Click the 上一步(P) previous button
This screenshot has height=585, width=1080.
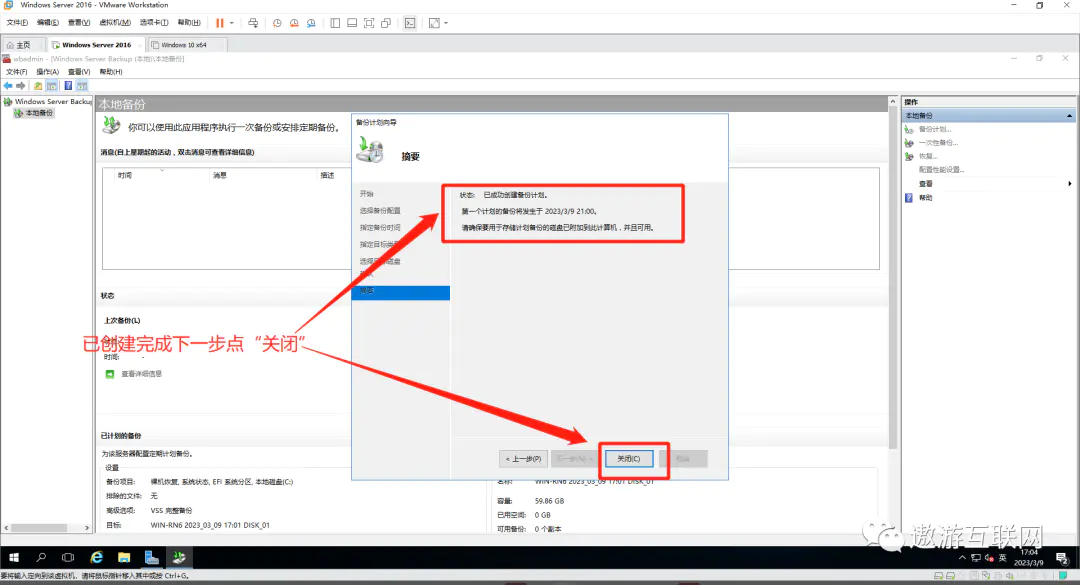tap(523, 459)
